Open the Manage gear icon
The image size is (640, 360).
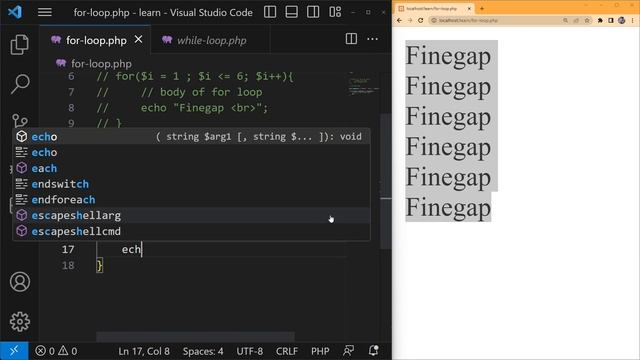(x=20, y=322)
